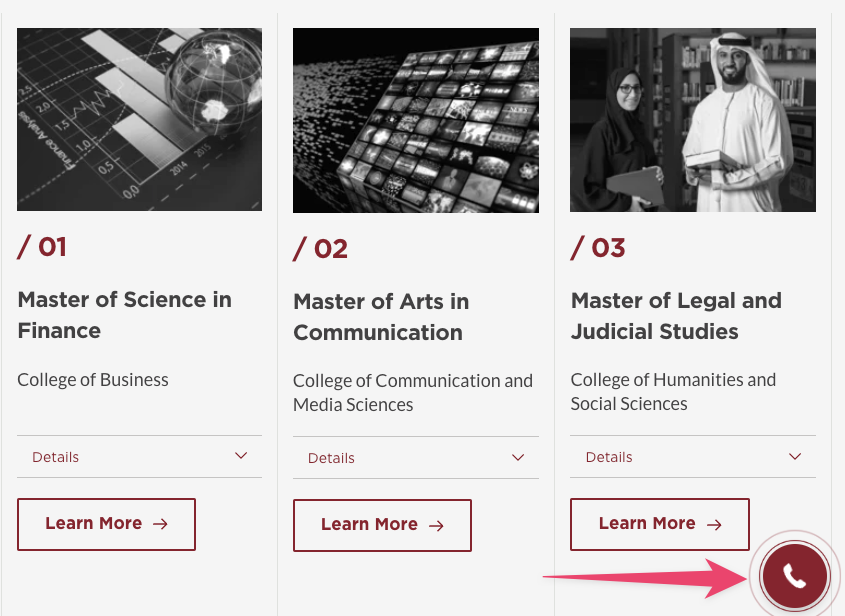Open Details label for Communication and Media Sciences program
The image size is (845, 616).
pyautogui.click(x=332, y=458)
